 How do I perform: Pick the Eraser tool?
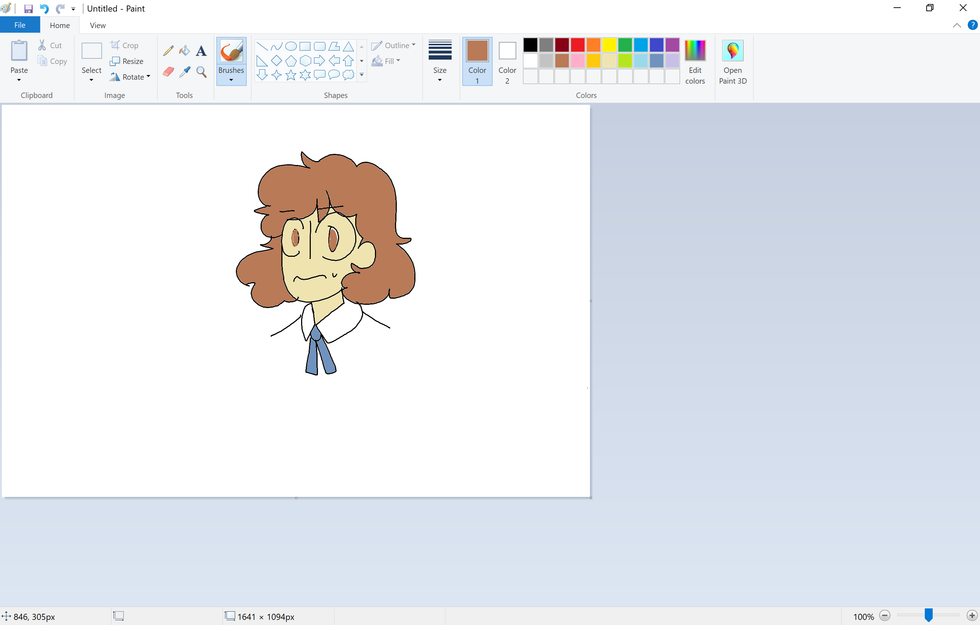tap(168, 72)
